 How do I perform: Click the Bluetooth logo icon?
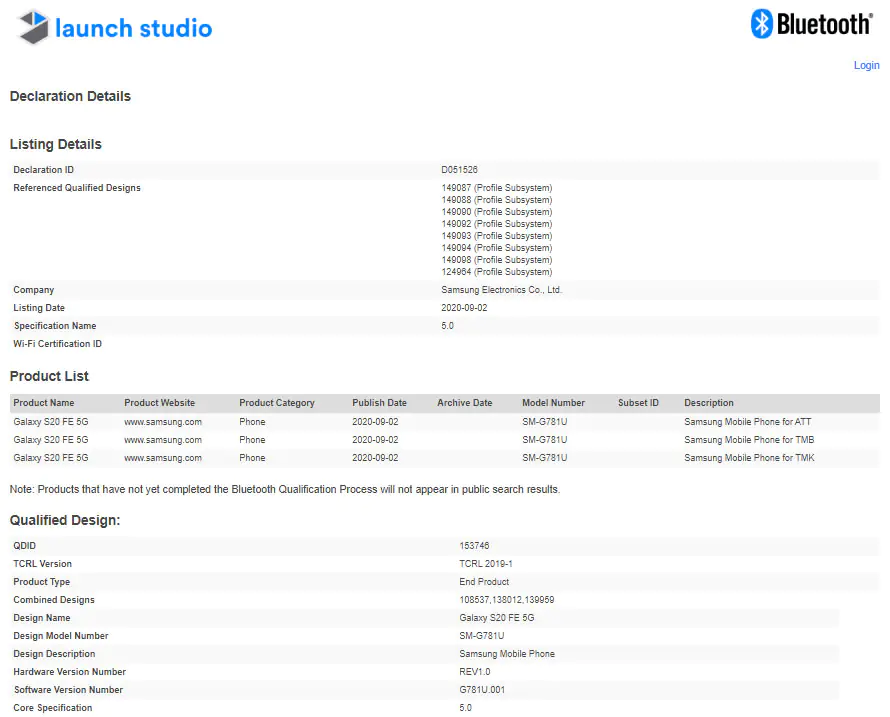tap(762, 24)
